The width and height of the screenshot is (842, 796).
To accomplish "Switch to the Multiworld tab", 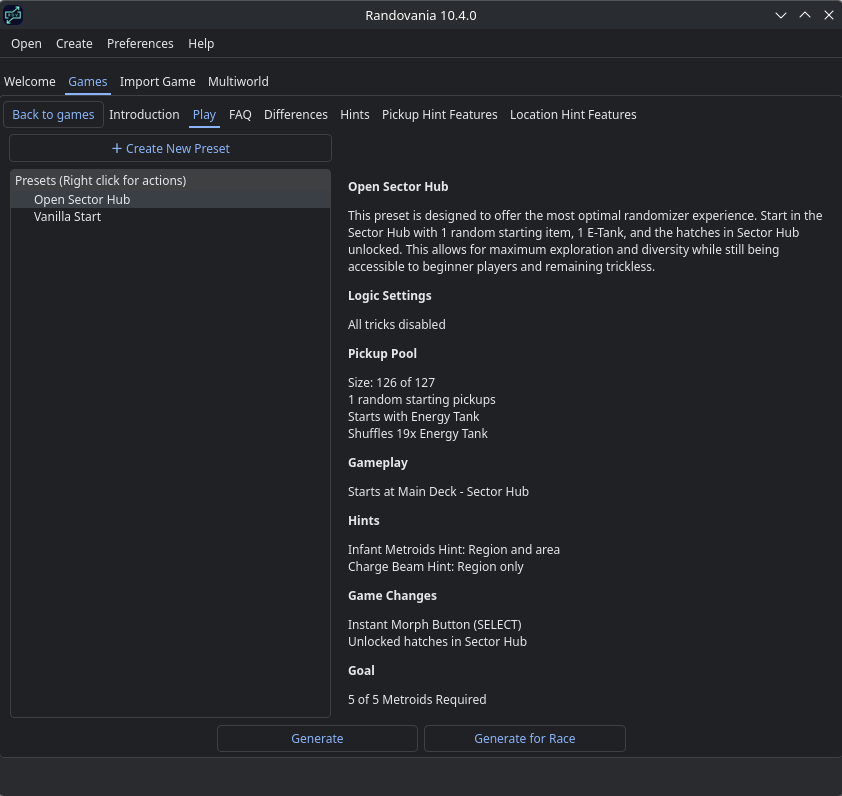I will click(x=238, y=82).
